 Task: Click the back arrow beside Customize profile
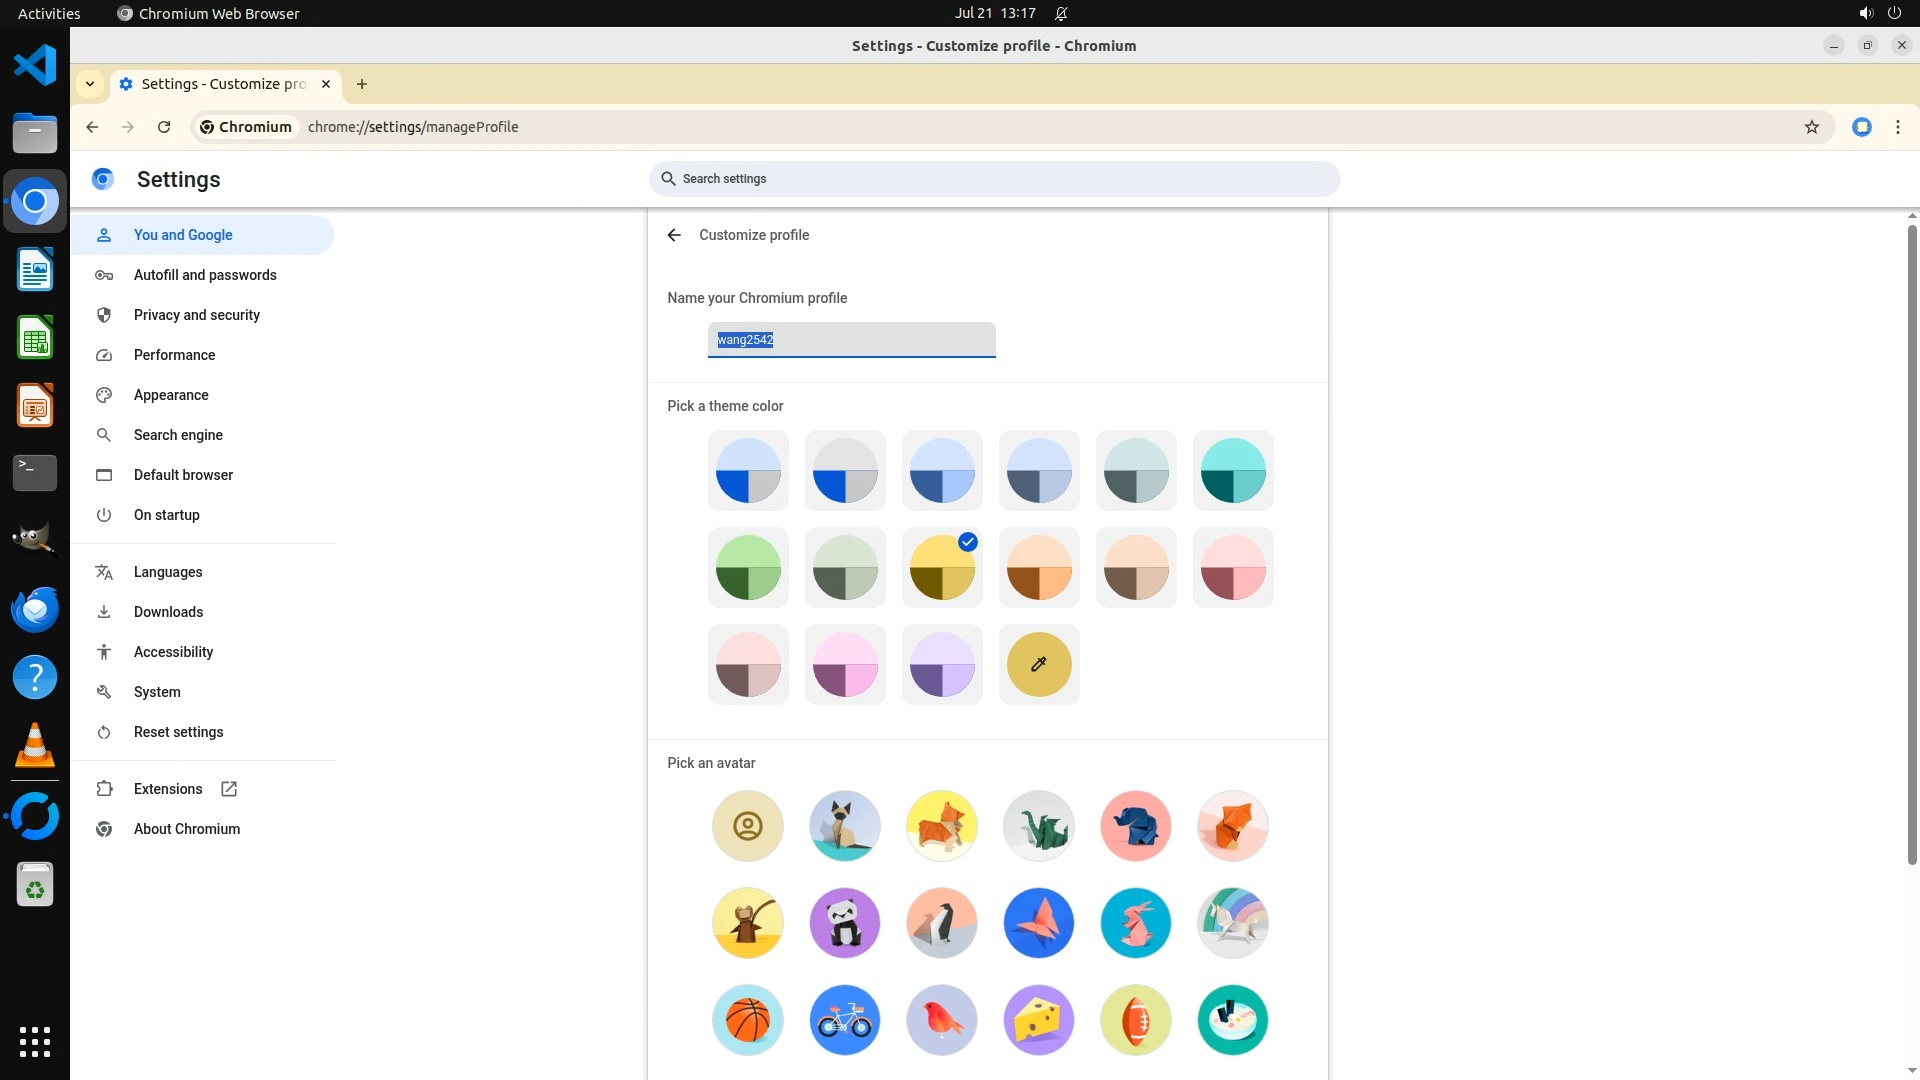click(x=674, y=235)
